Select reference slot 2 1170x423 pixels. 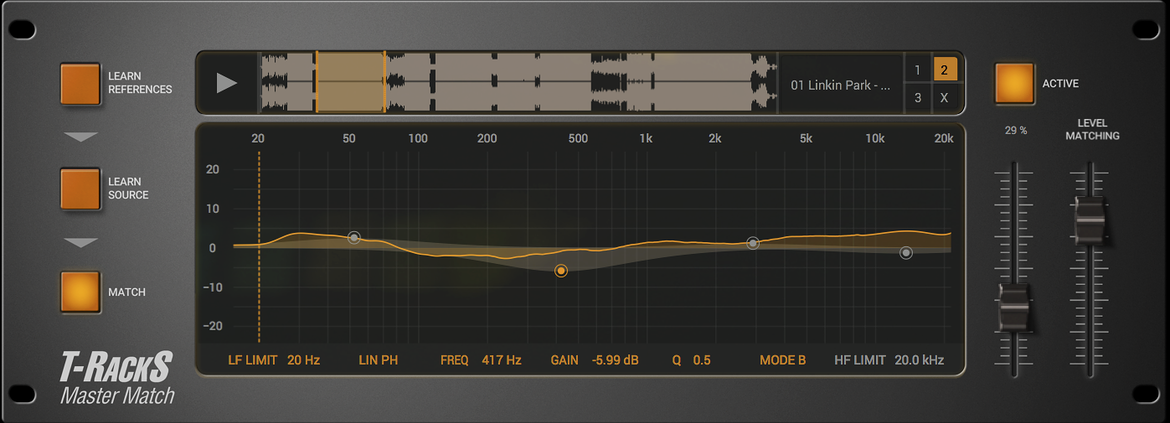click(944, 71)
